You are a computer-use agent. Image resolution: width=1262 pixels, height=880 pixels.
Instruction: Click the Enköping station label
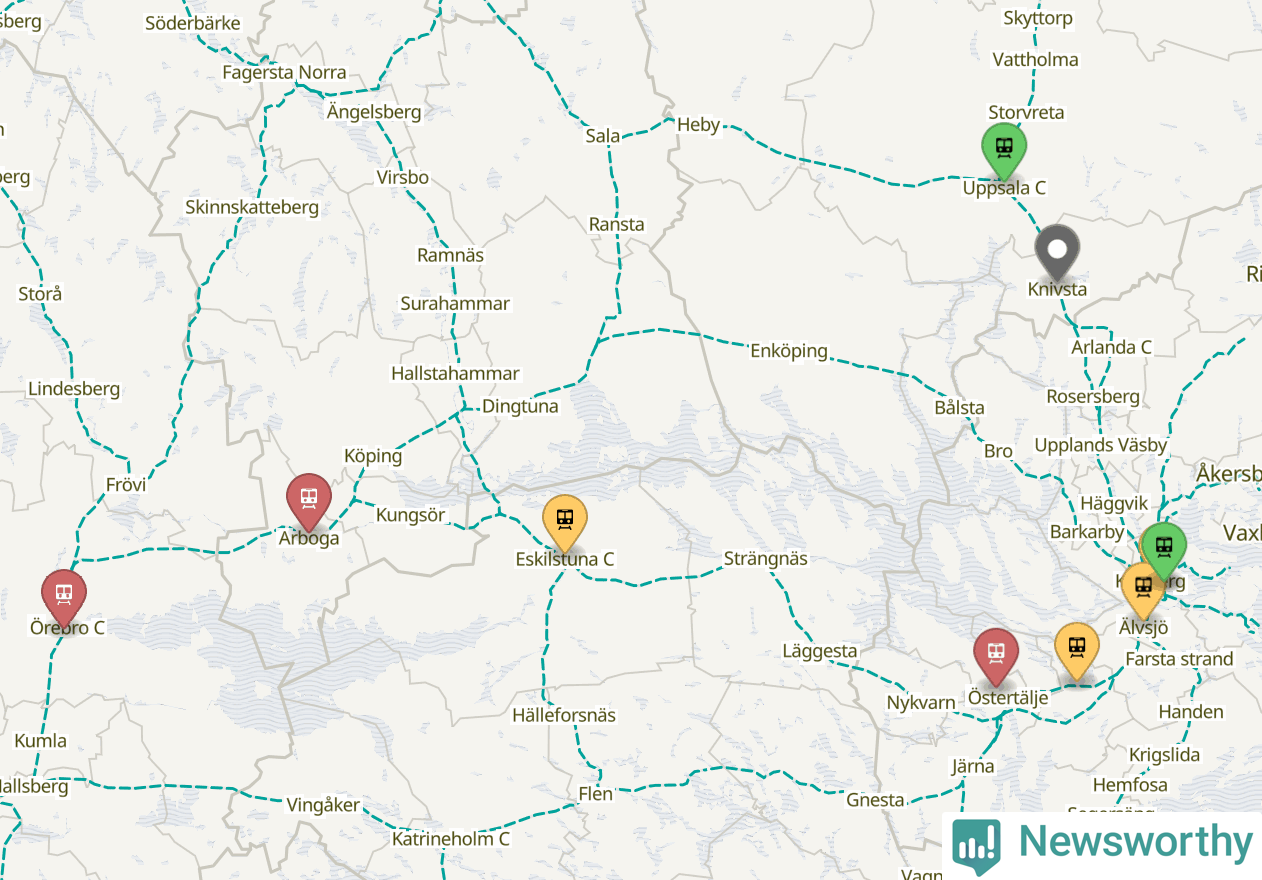click(x=789, y=351)
